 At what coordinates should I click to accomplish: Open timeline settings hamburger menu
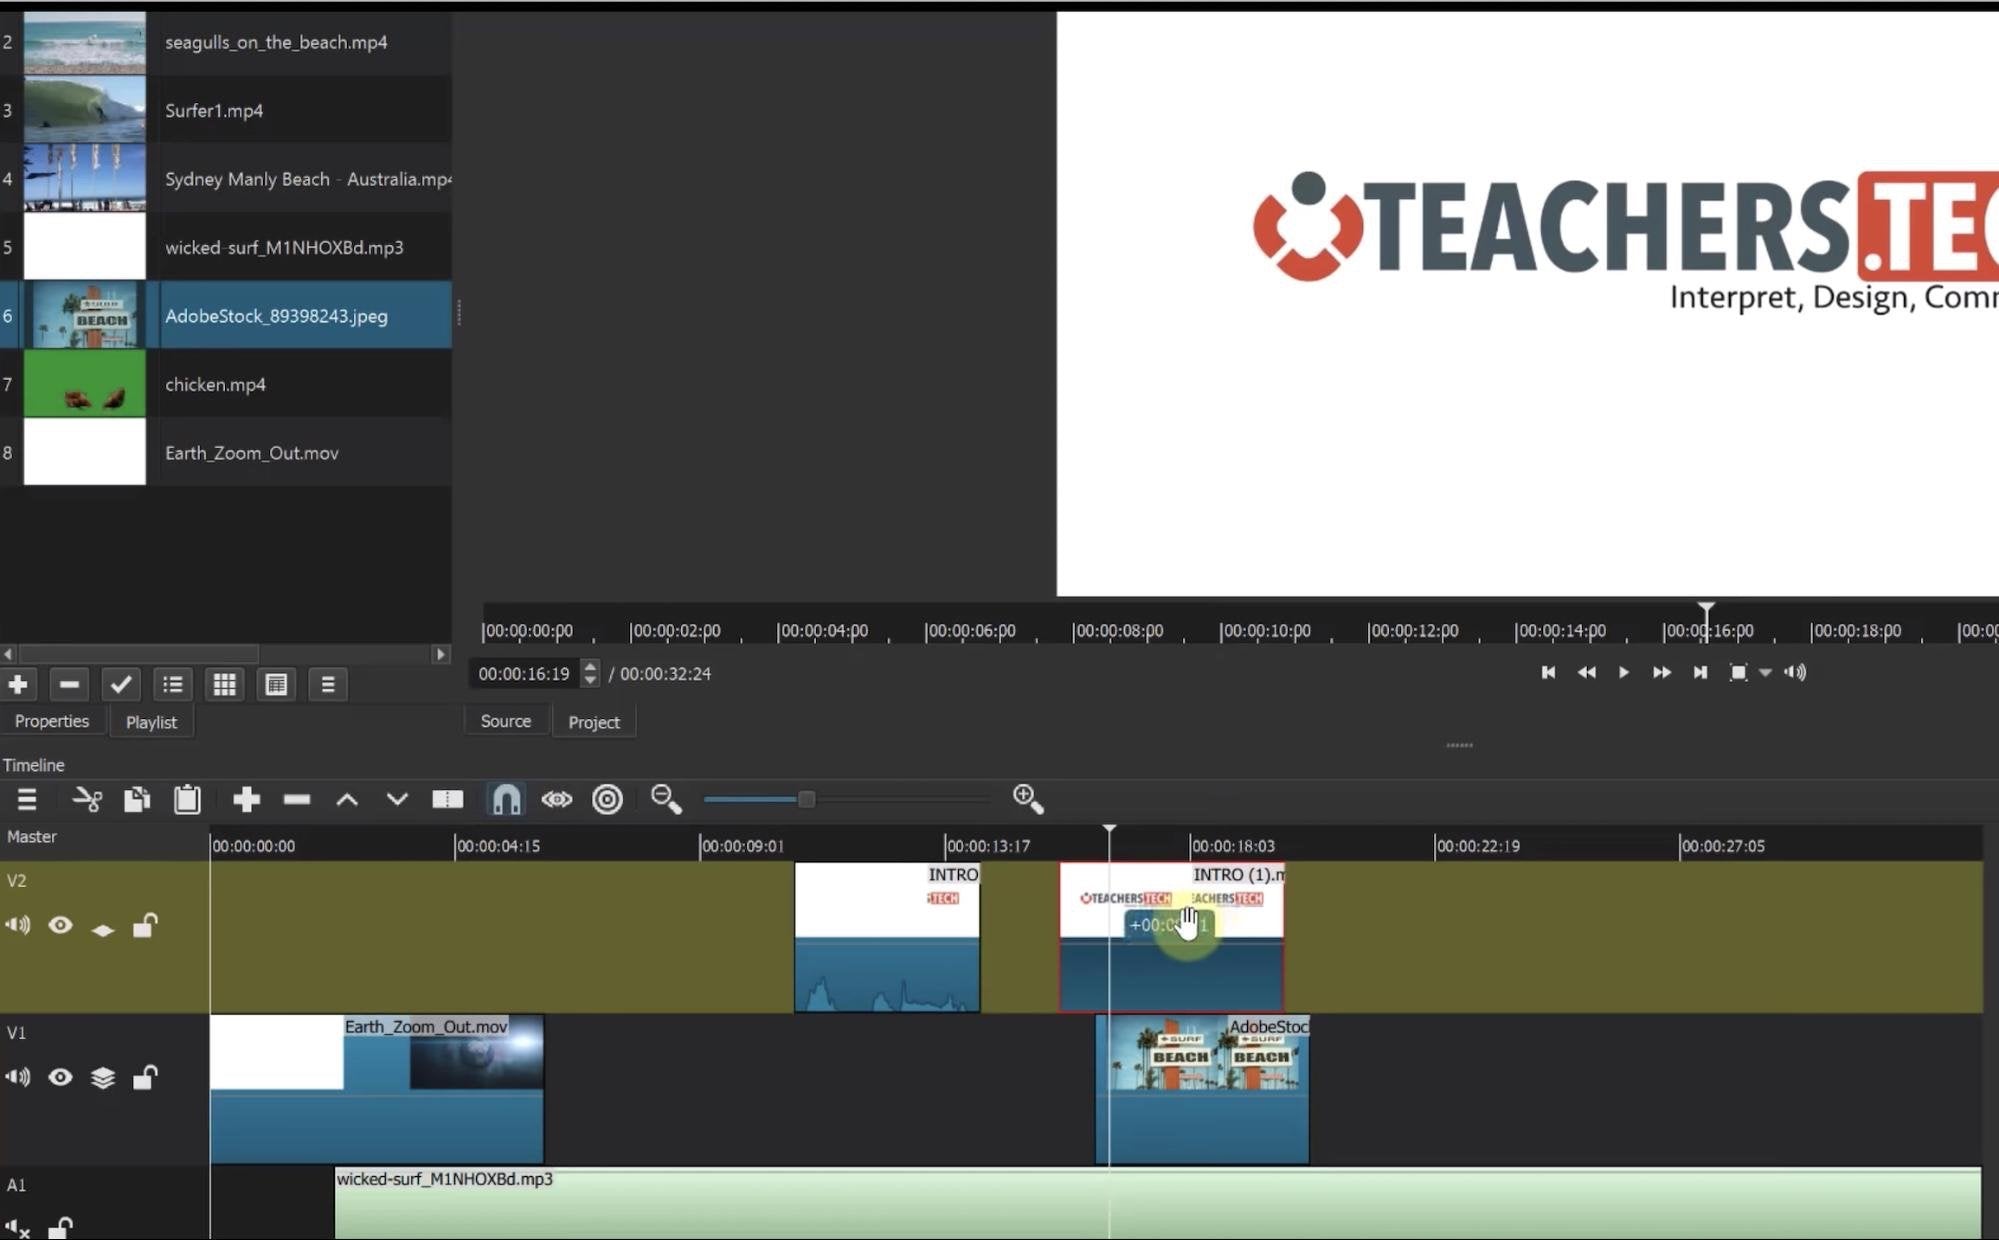[x=26, y=799]
